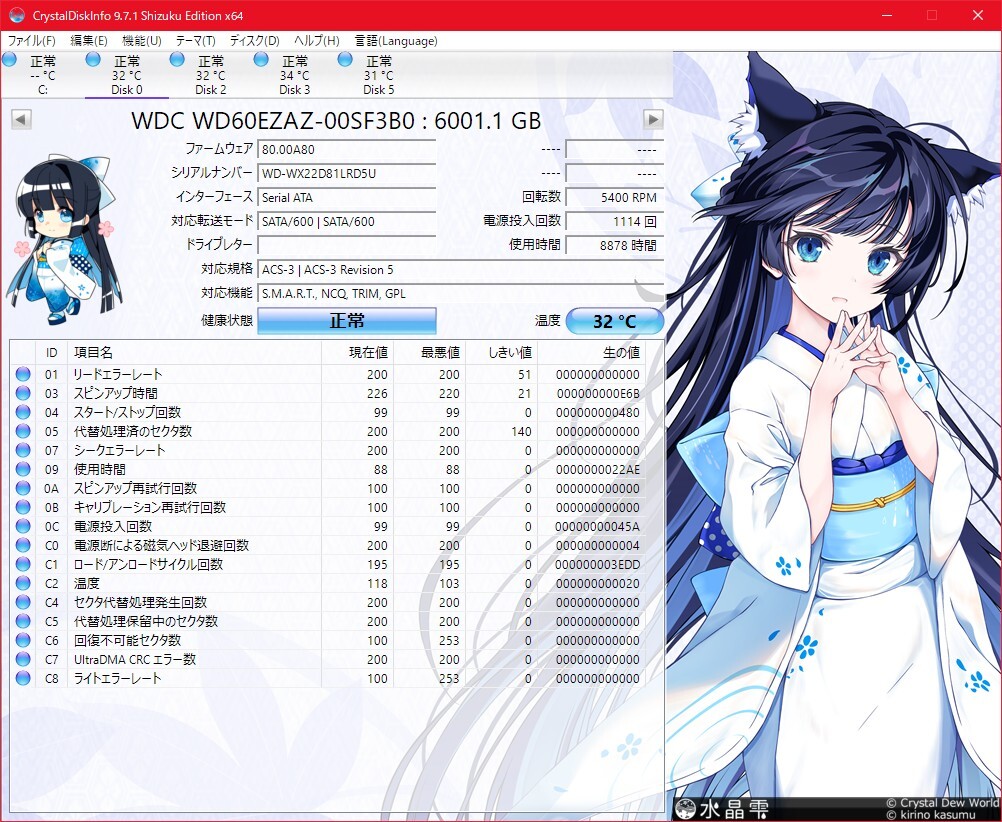Click the ID column header
1002x822 pixels.
click(52, 353)
